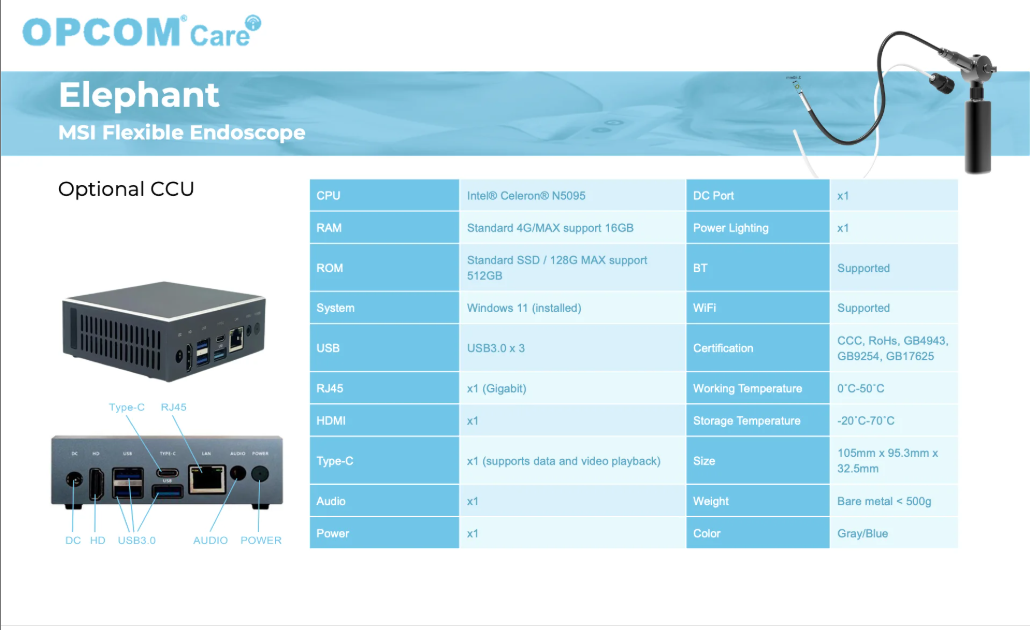Click the Optional CCU heading
This screenshot has width=1030, height=630.
point(126,189)
